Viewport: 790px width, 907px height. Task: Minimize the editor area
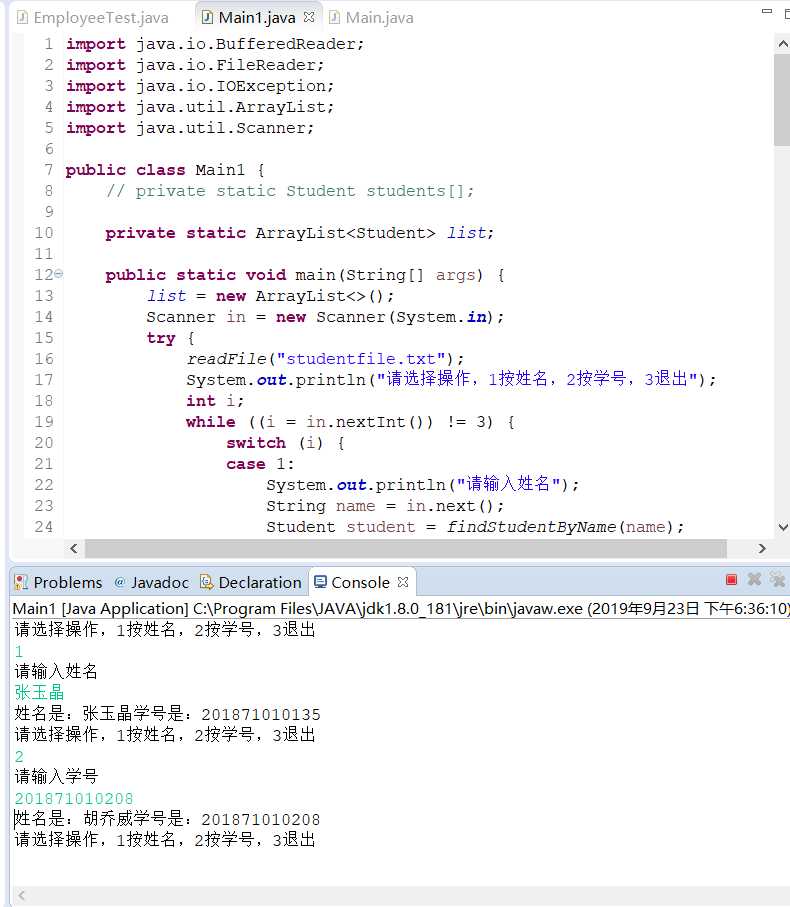(767, 12)
